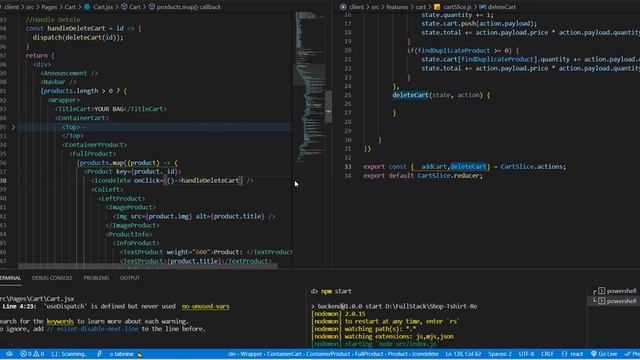Open the keywords link in terminal
The width and height of the screenshot is (640, 360).
[60, 322]
